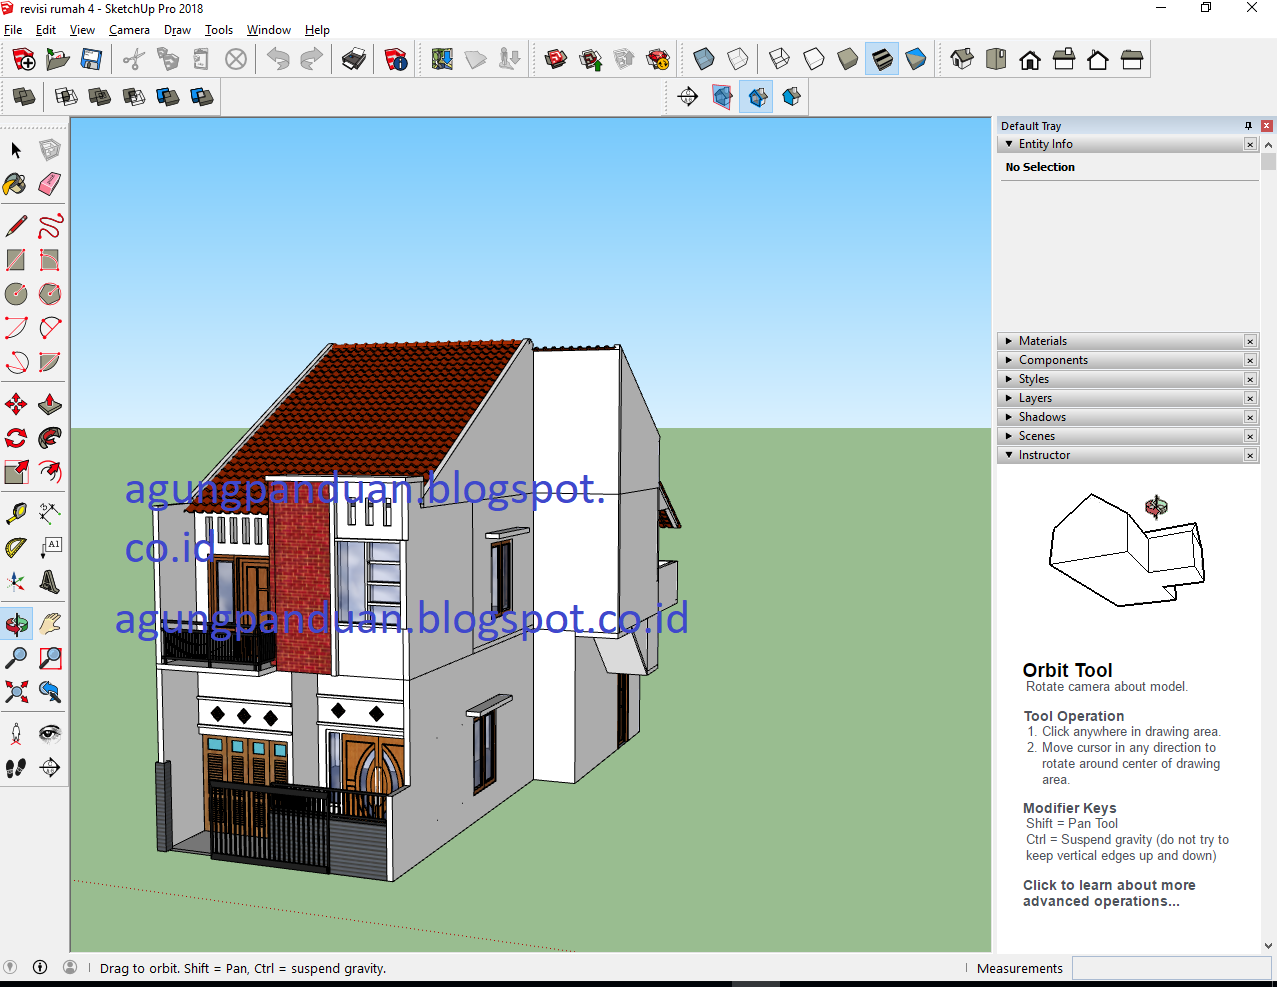1277x987 pixels.
Task: Collapse the Entity Info panel
Action: pos(1008,143)
